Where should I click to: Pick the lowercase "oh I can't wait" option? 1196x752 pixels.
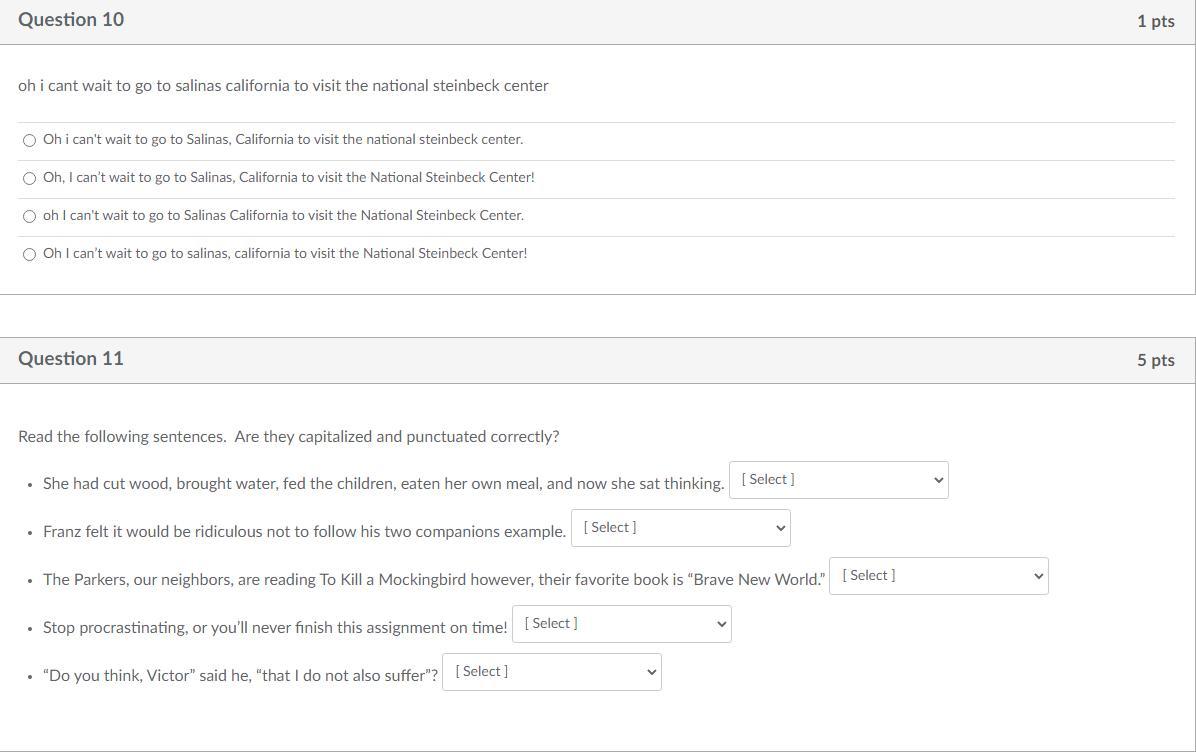29,216
